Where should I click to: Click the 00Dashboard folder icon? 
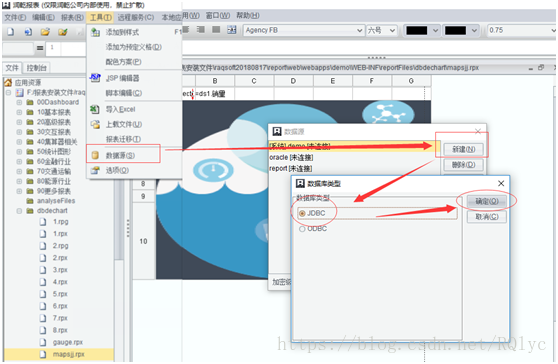pyautogui.click(x=30, y=102)
